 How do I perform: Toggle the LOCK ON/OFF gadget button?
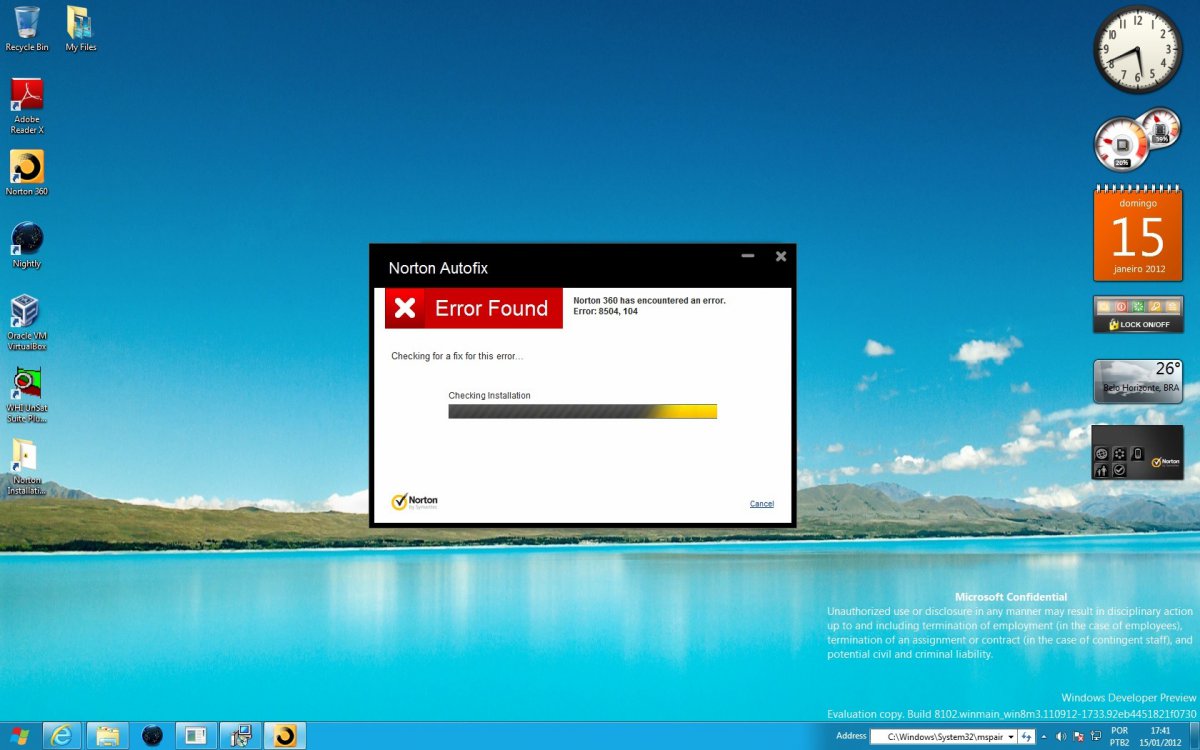point(1138,324)
